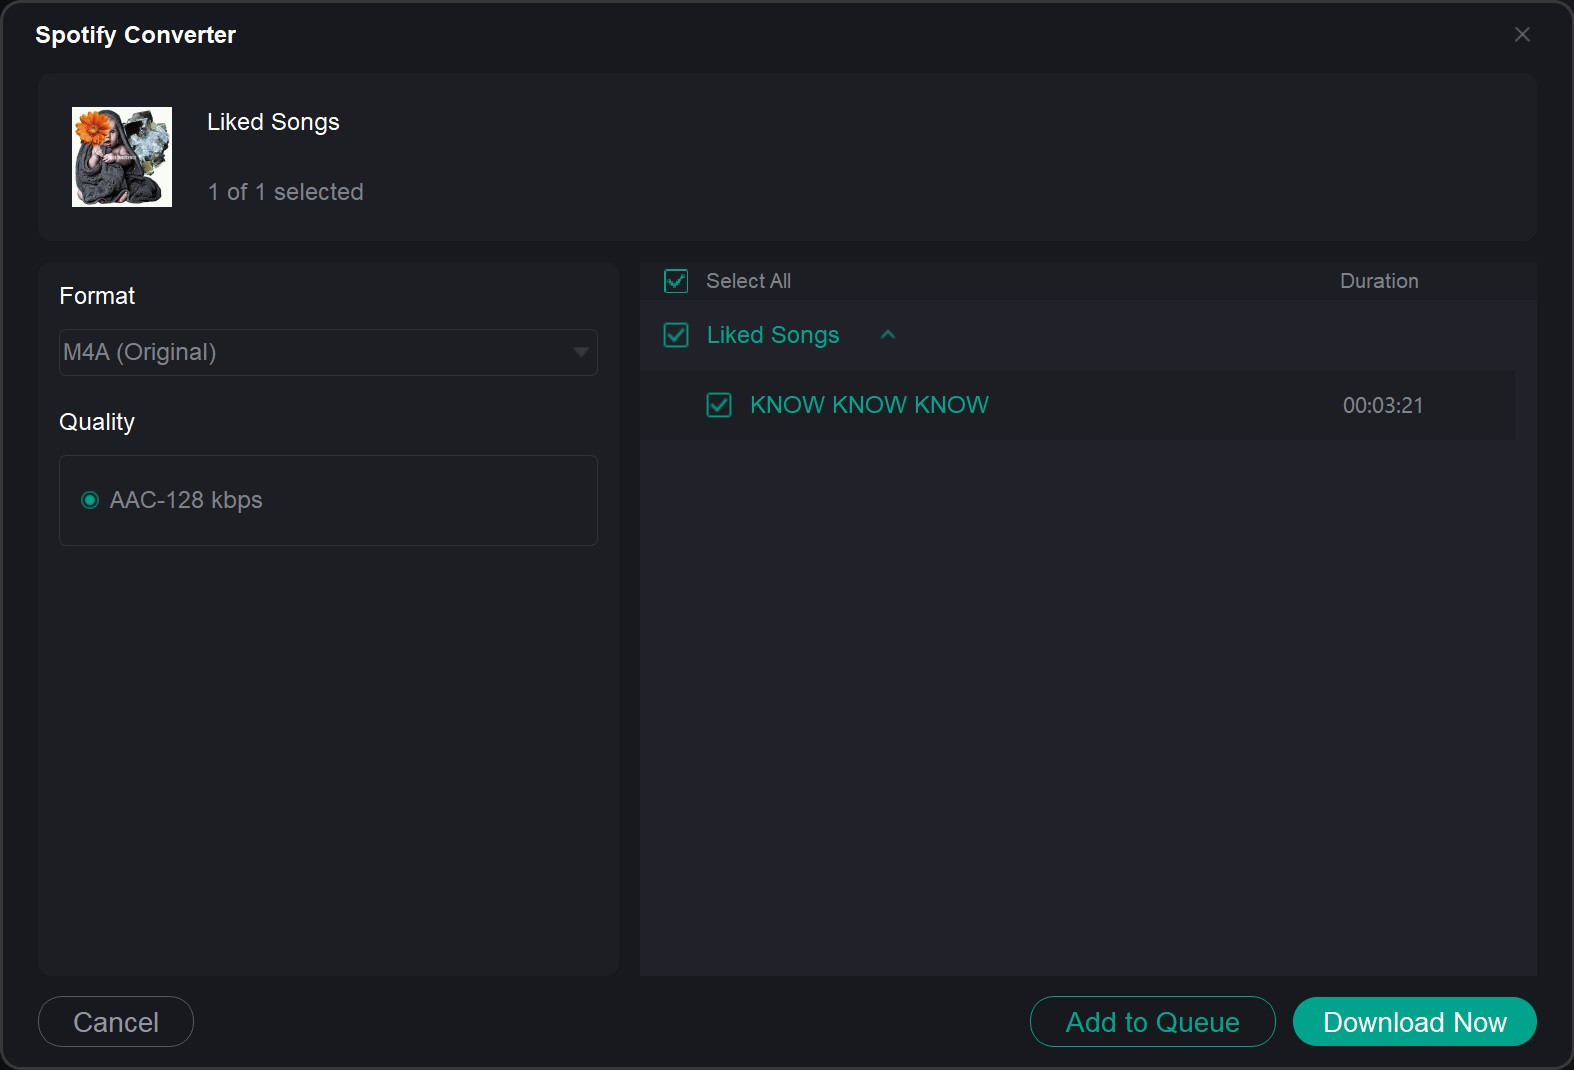Uncheck the KNOW KNOW KNOW track checkbox
1574x1070 pixels.
click(x=719, y=405)
